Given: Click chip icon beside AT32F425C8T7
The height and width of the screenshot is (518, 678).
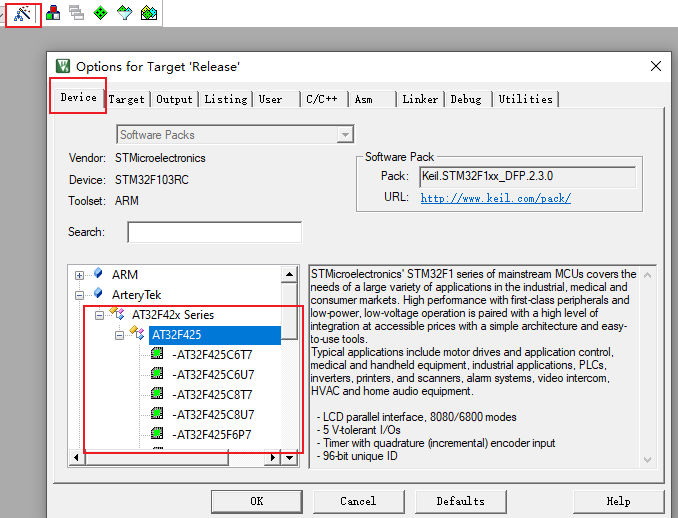Looking at the screenshot, I should [157, 393].
